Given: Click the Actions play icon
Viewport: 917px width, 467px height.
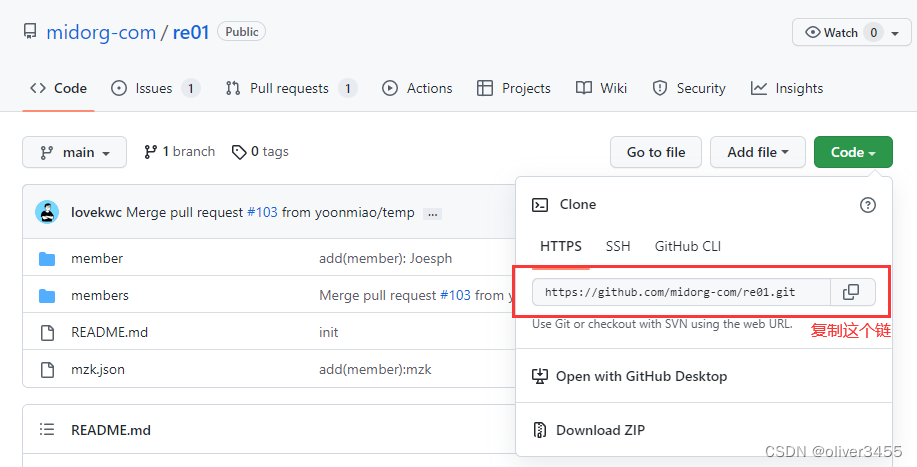Looking at the screenshot, I should pos(389,88).
